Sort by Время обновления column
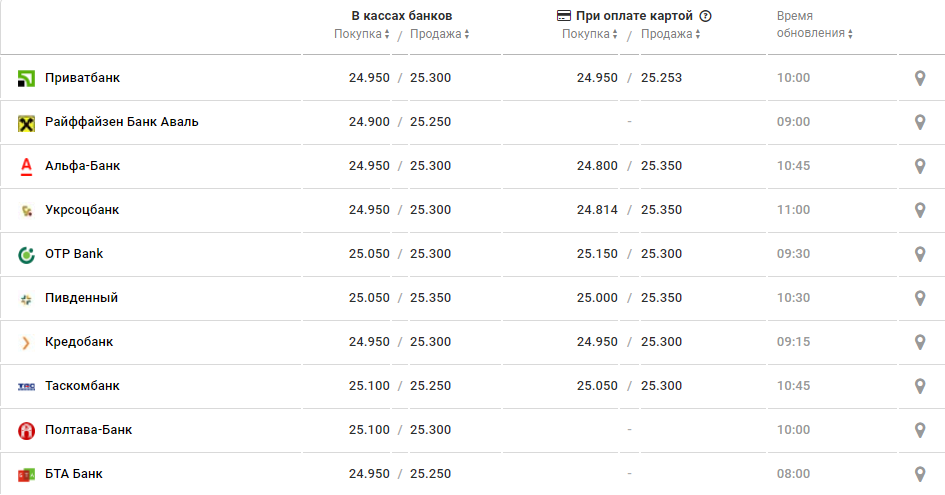The height and width of the screenshot is (495, 945). click(814, 34)
